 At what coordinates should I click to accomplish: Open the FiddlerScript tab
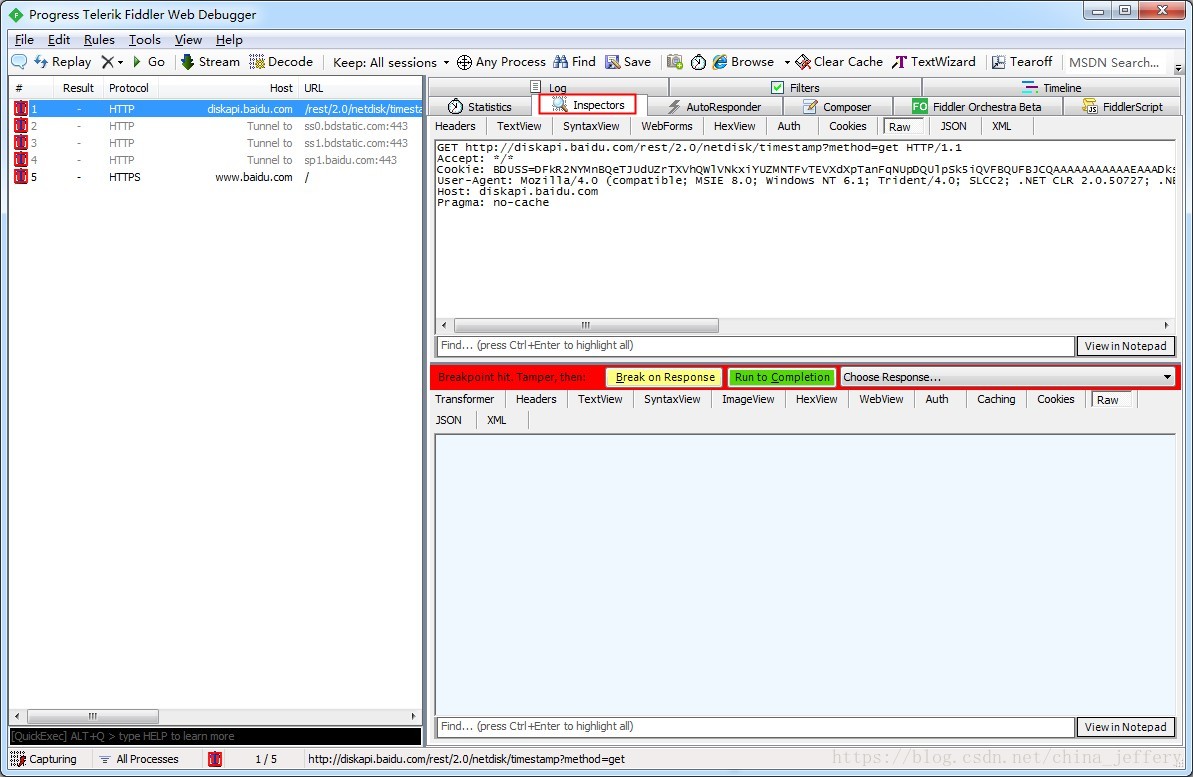(1122, 107)
